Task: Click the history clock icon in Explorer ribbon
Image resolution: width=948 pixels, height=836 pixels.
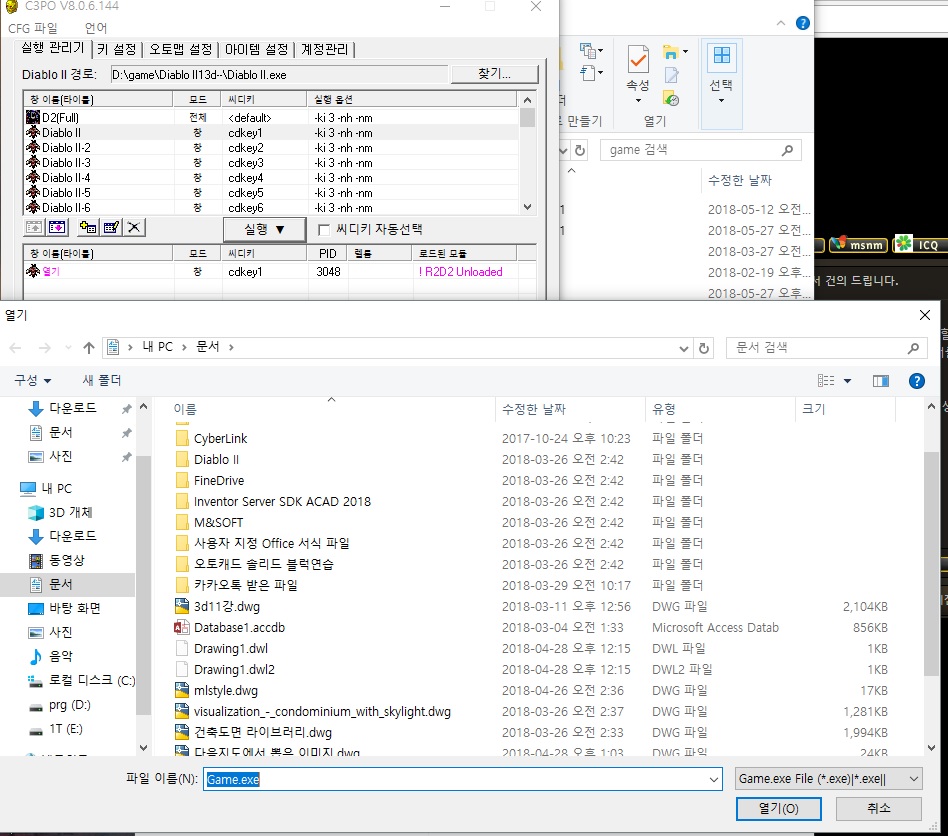Action: click(x=671, y=99)
